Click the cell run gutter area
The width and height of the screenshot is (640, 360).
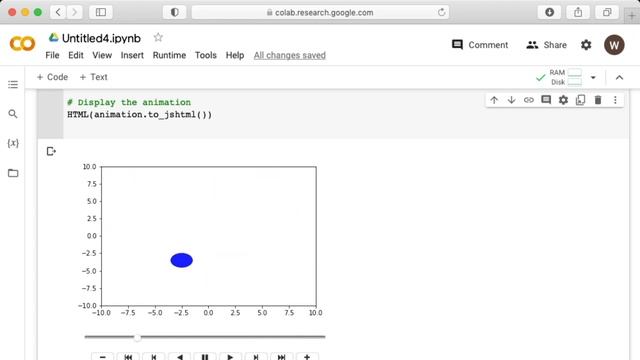point(50,115)
